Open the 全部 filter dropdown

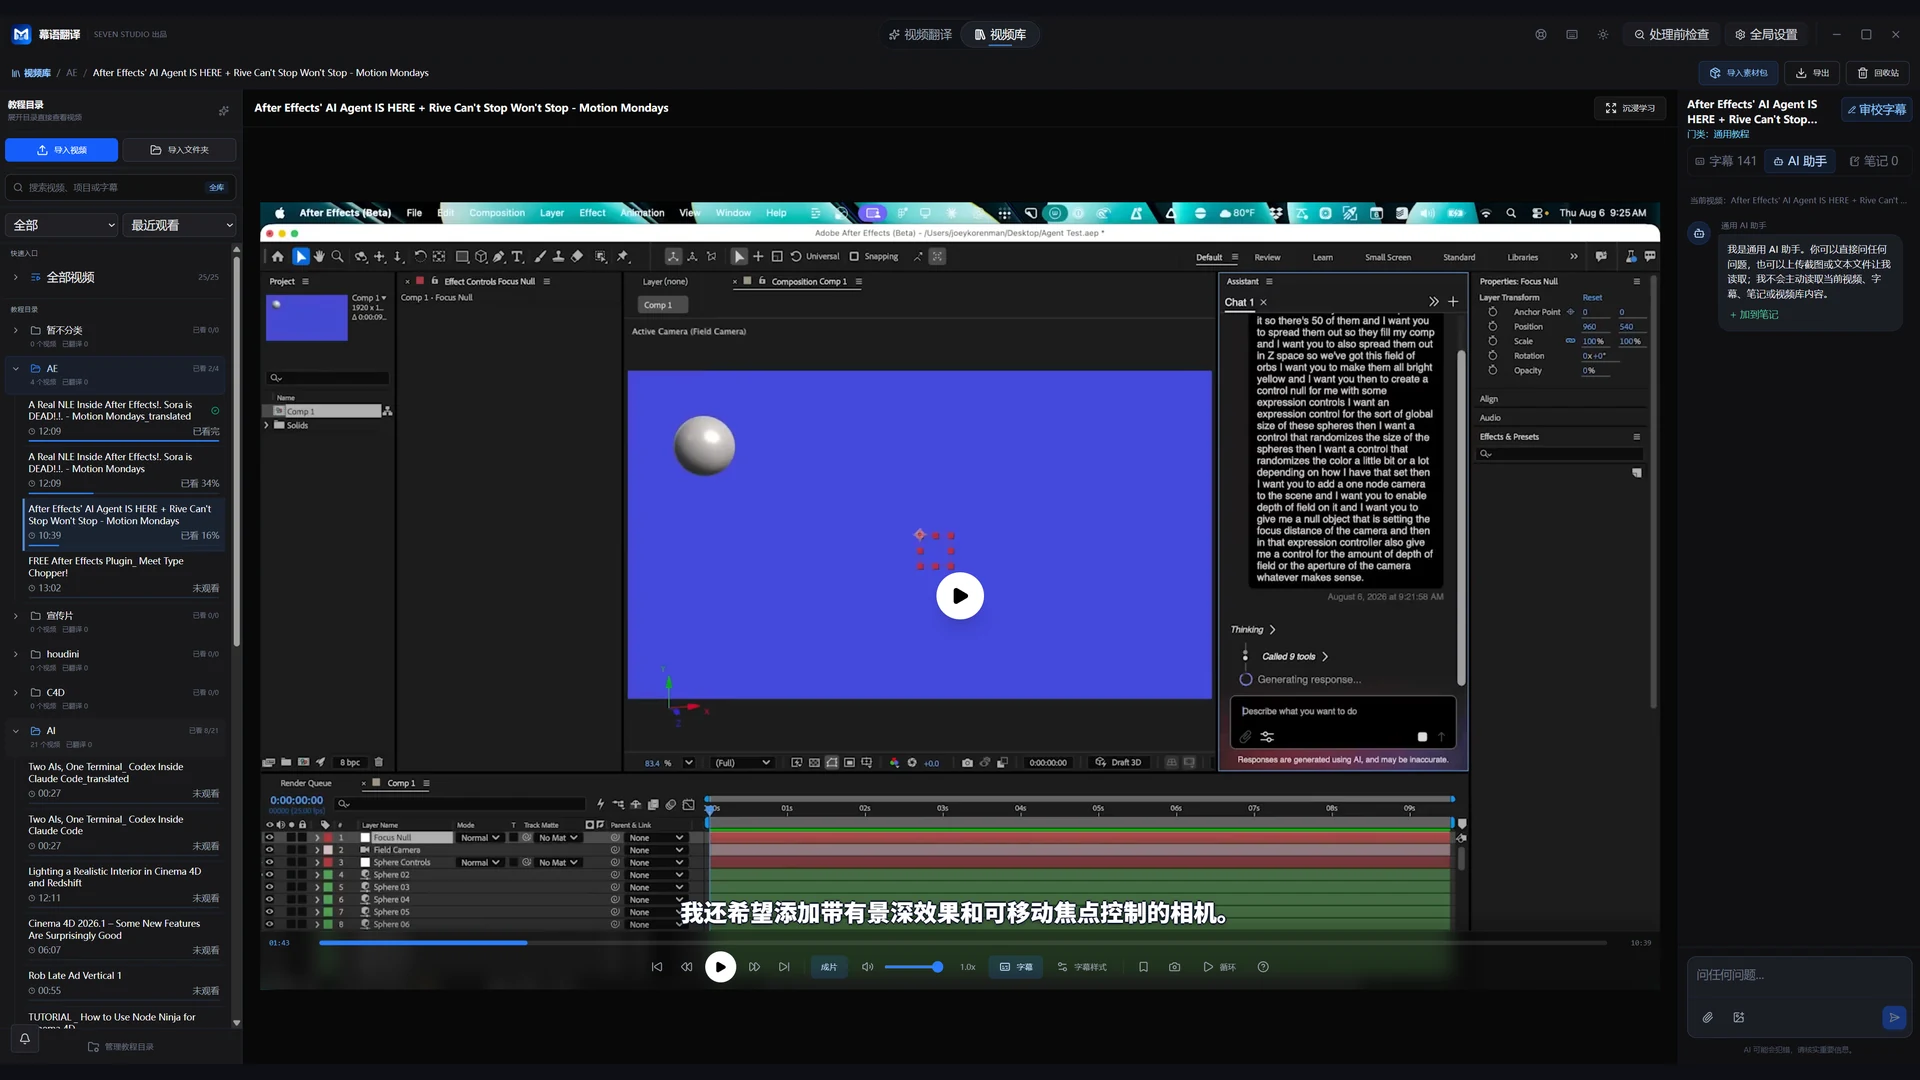pyautogui.click(x=62, y=225)
